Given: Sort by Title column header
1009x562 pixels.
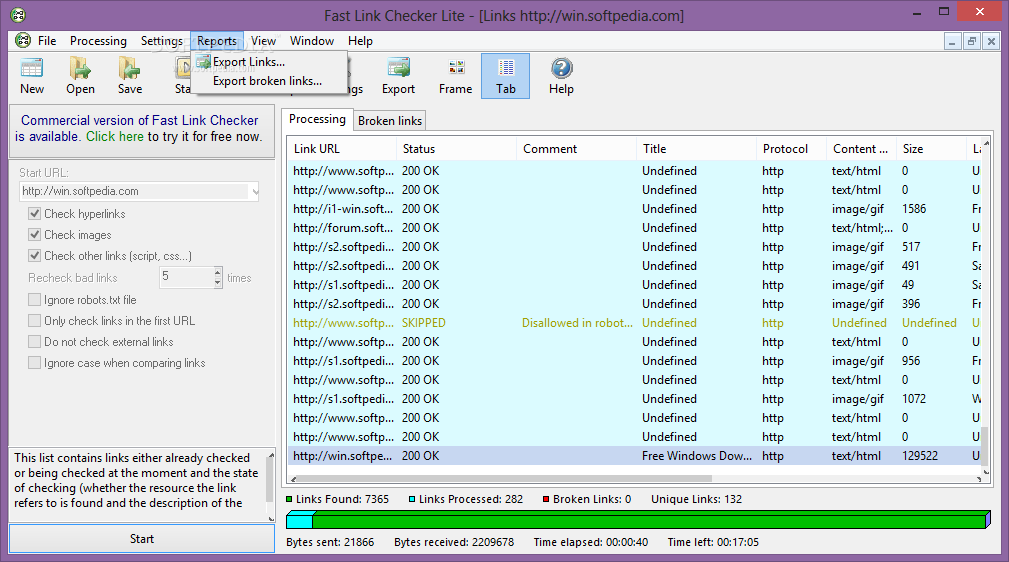Looking at the screenshot, I should point(696,149).
